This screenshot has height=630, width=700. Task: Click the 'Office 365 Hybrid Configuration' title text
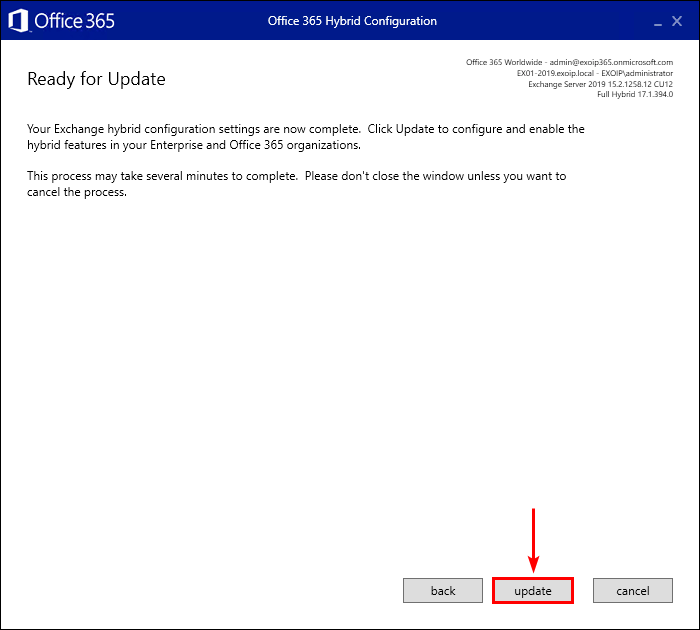pos(352,21)
